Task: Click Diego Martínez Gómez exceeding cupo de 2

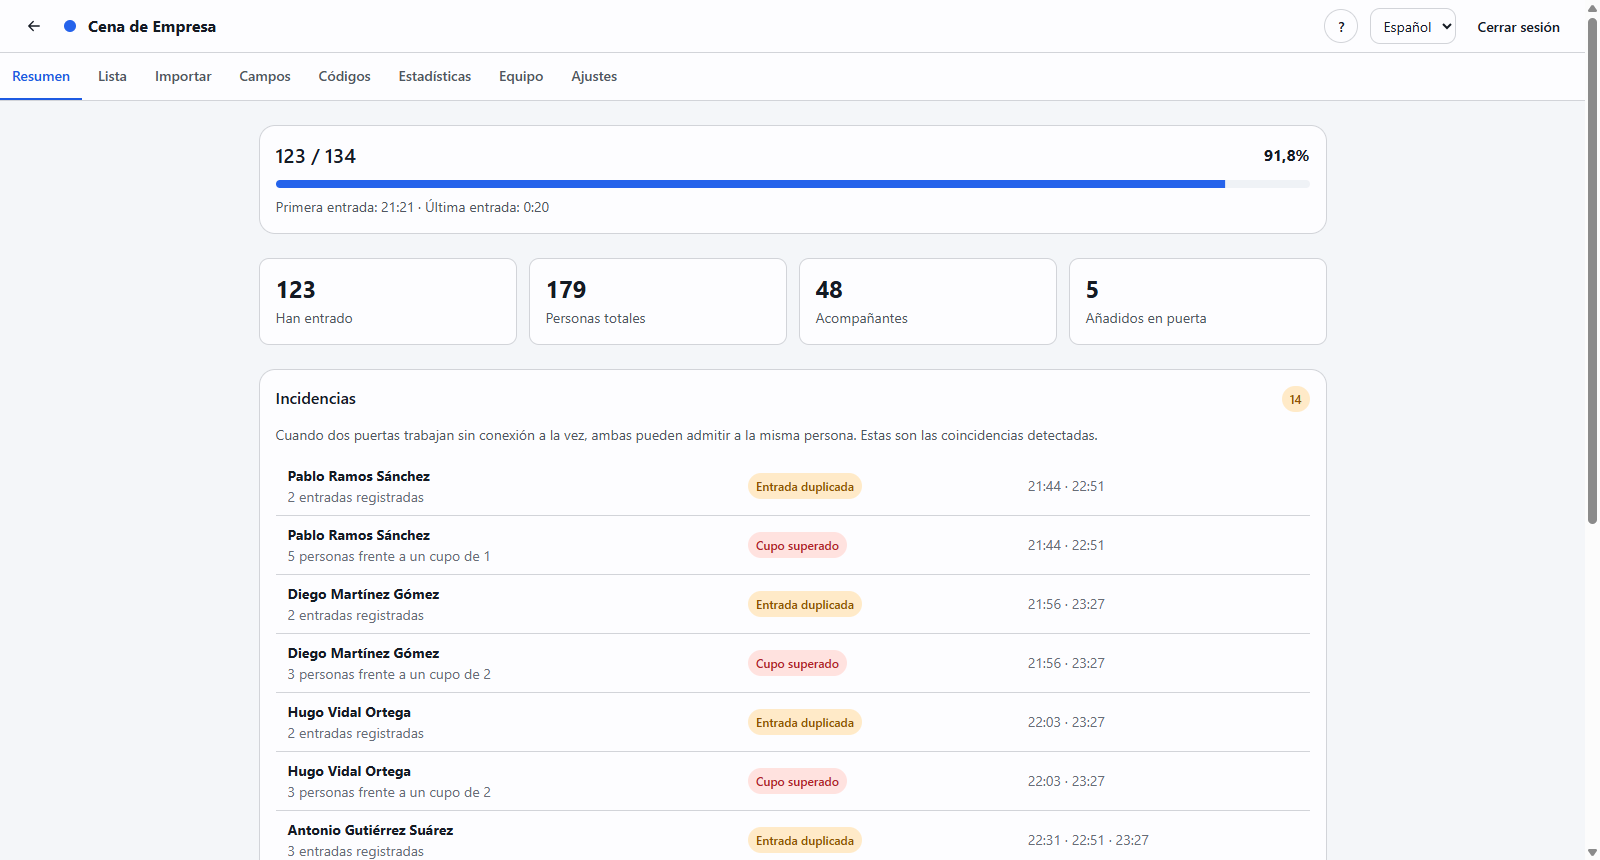Action: pos(793,663)
